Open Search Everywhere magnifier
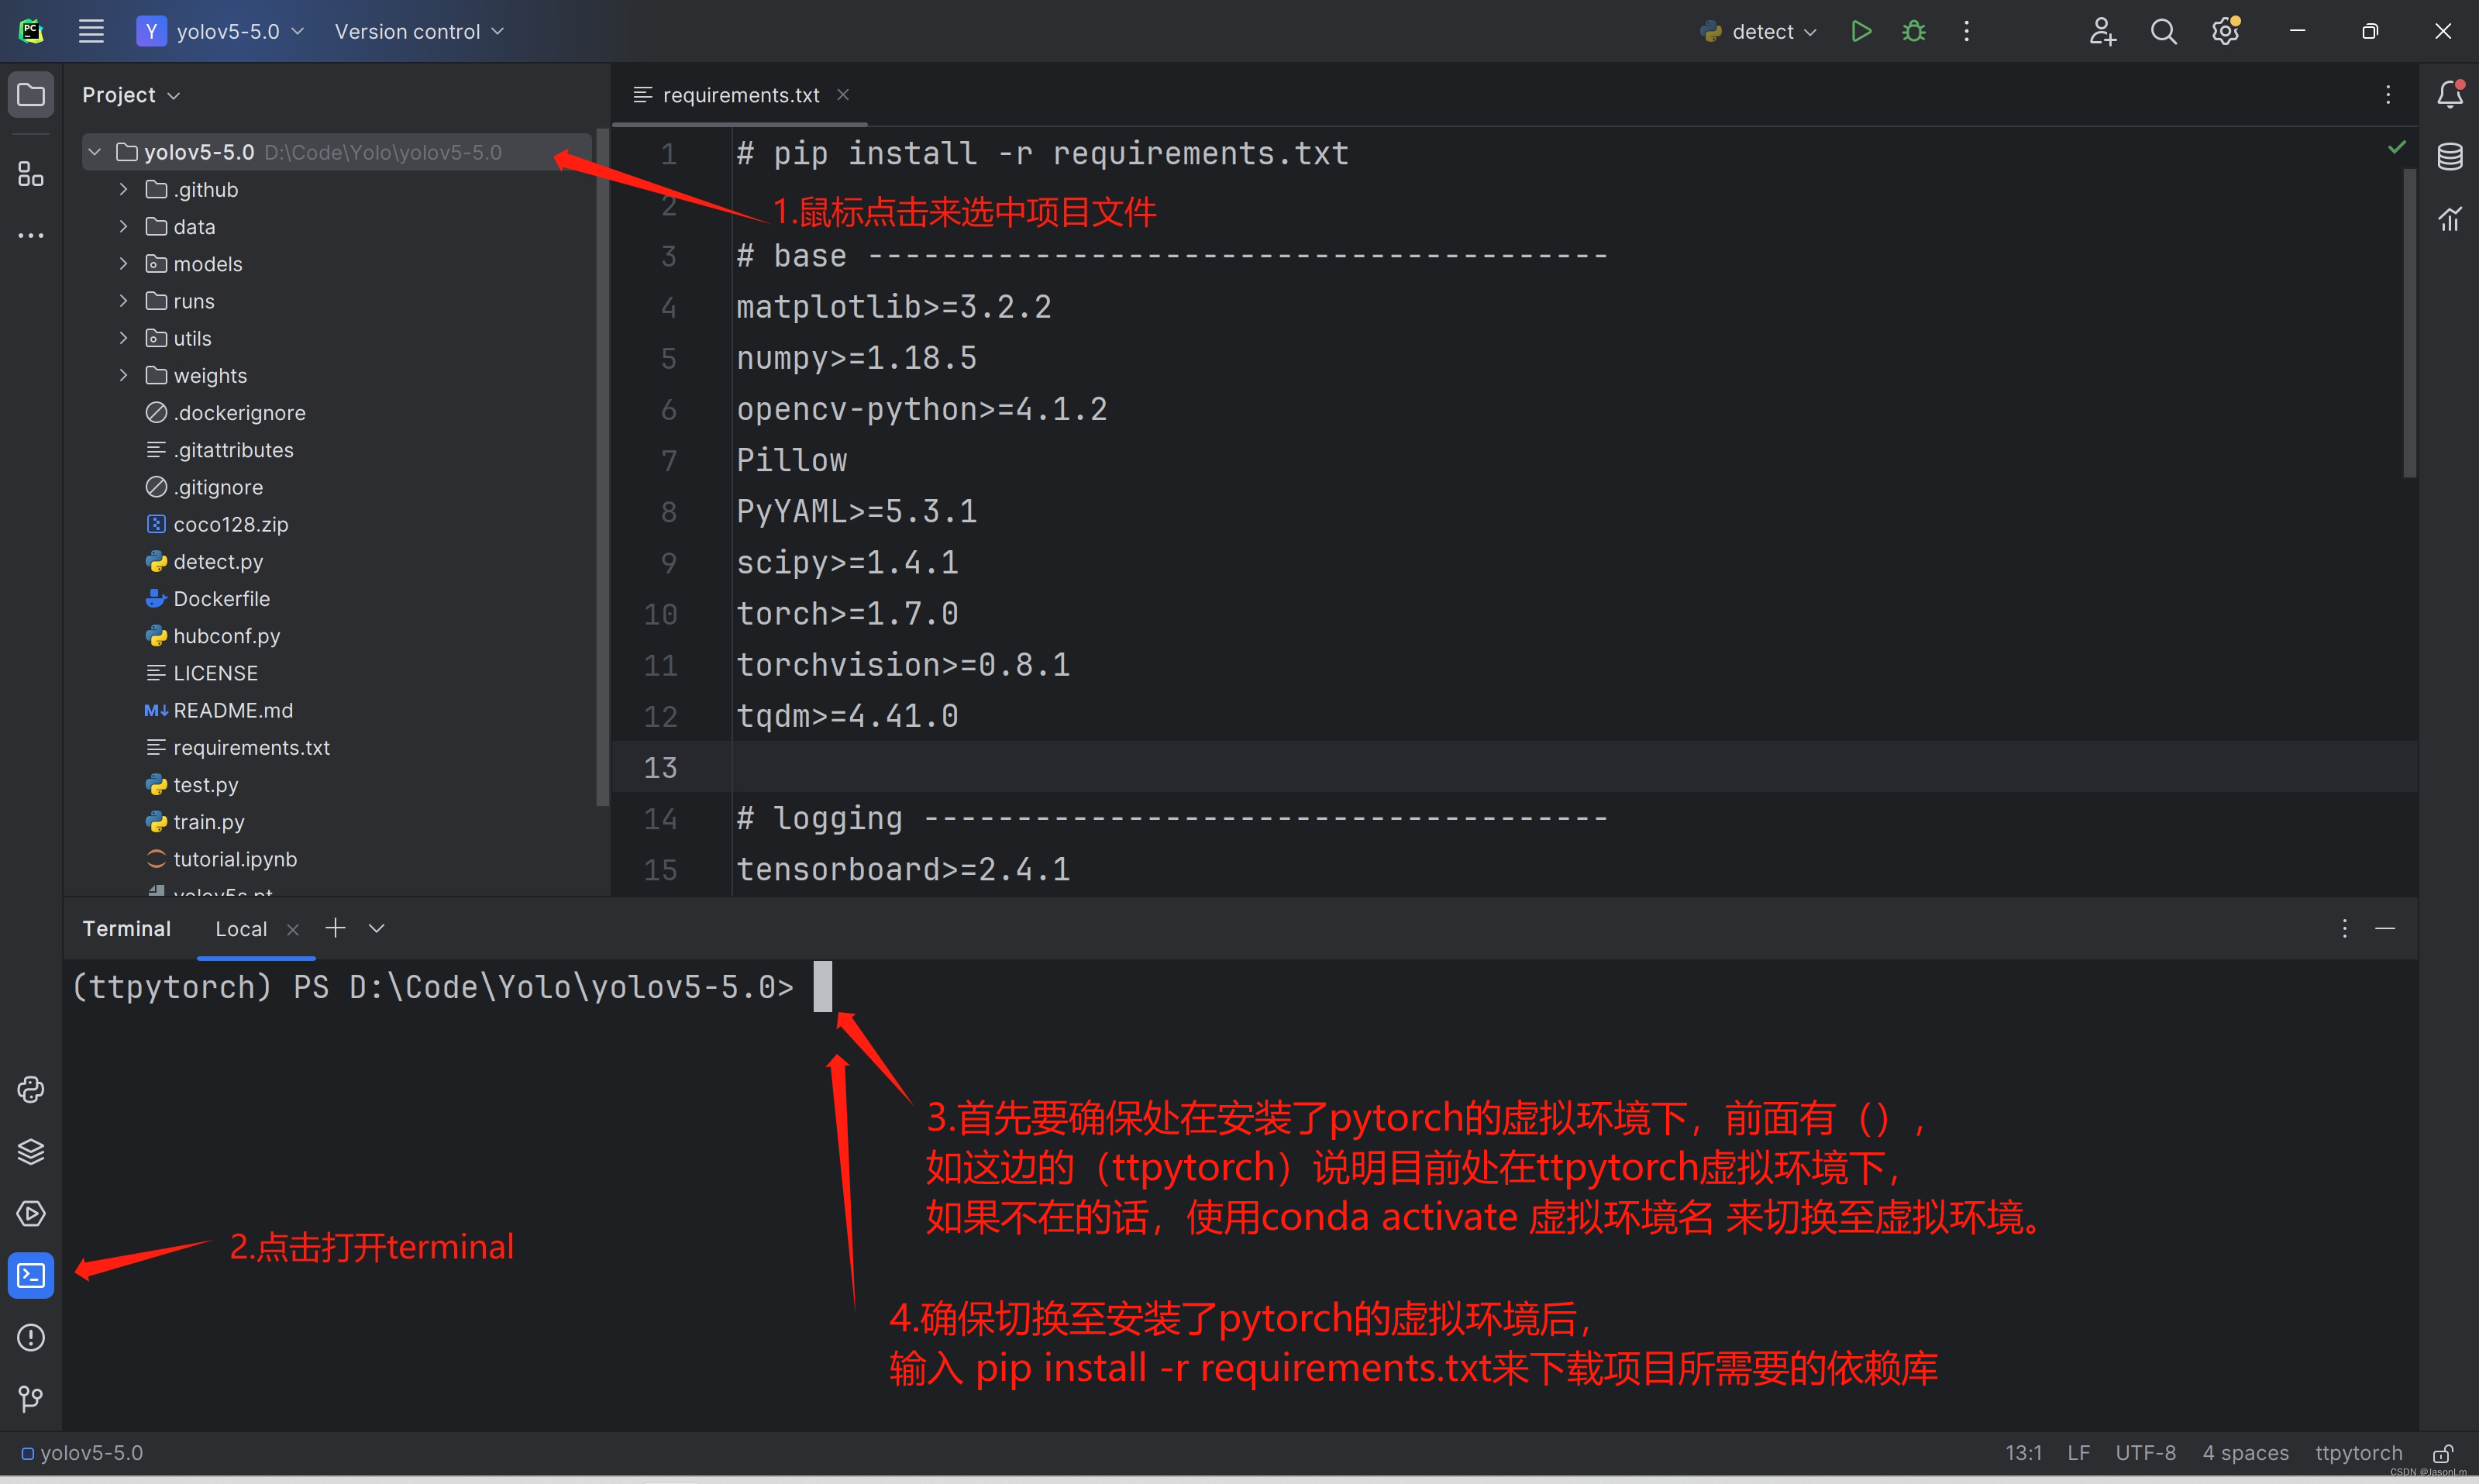This screenshot has width=2479, height=1484. pyautogui.click(x=2163, y=31)
